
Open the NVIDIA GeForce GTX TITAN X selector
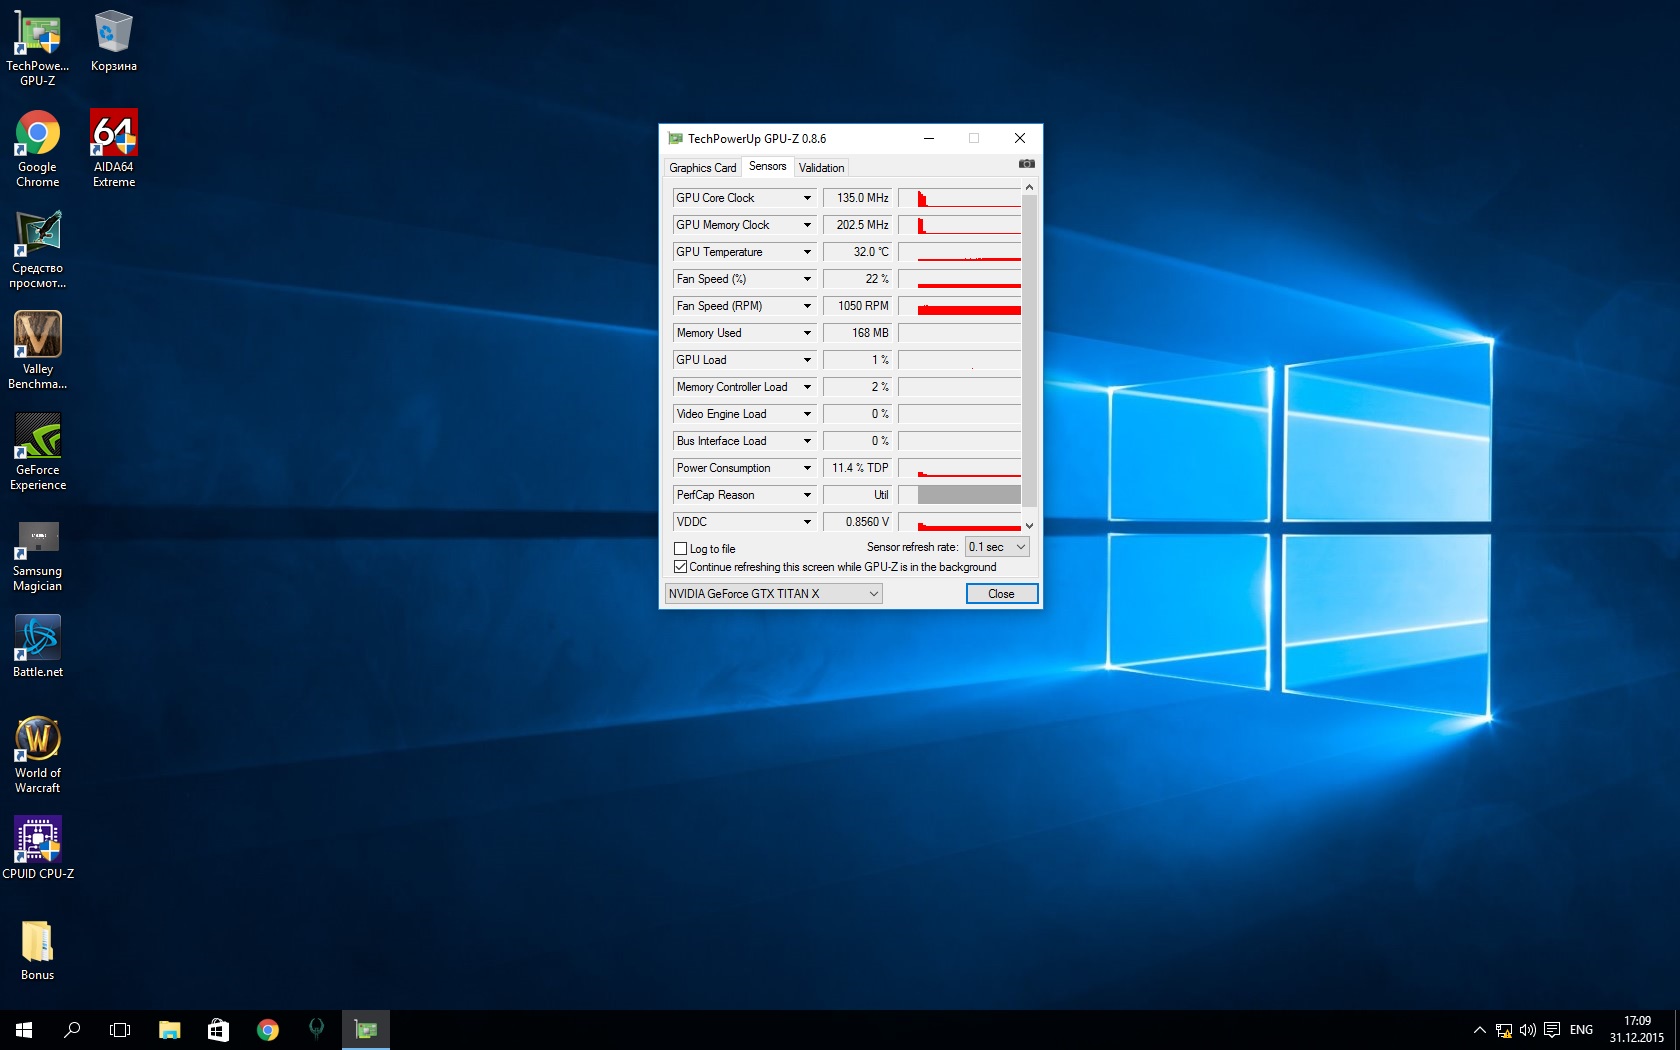pyautogui.click(x=773, y=594)
